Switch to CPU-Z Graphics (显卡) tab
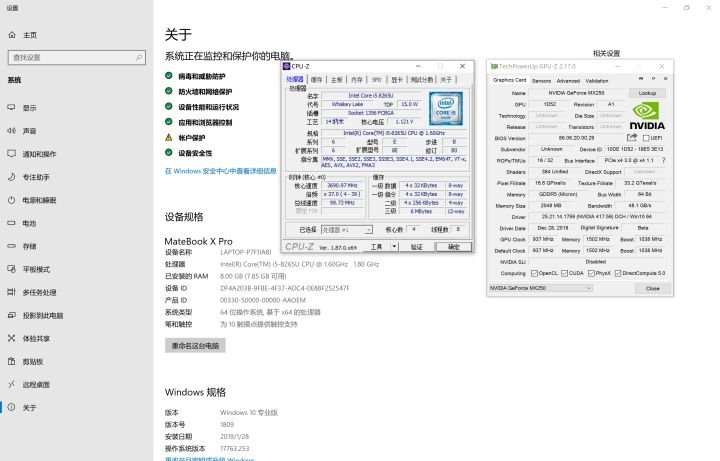This screenshot has height=461, width=720. point(397,79)
